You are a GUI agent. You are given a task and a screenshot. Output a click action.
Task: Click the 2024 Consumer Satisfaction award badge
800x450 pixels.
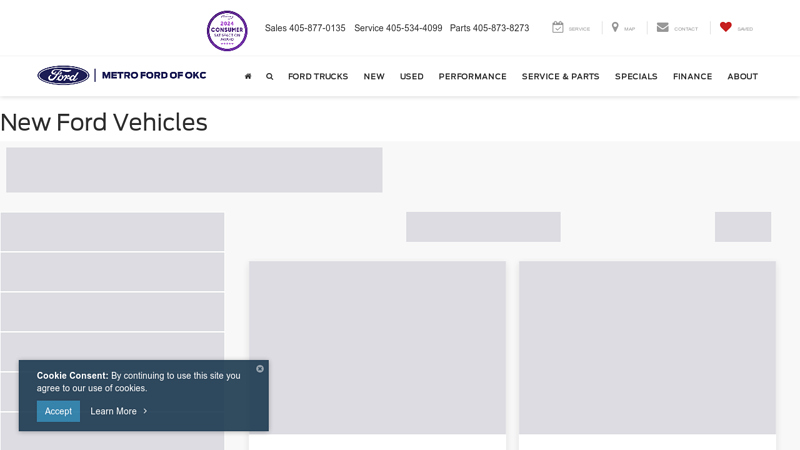[227, 30]
